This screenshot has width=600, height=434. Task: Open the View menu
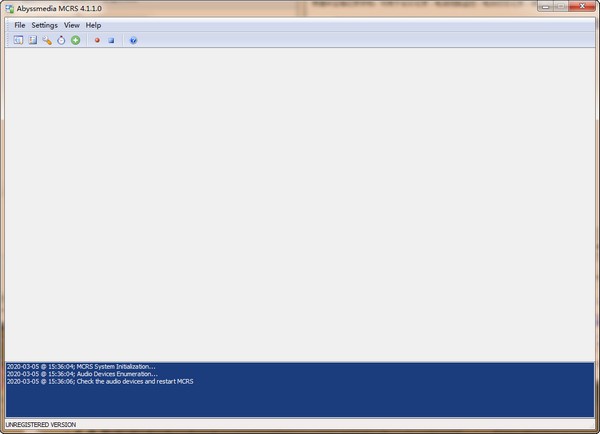pyautogui.click(x=71, y=24)
